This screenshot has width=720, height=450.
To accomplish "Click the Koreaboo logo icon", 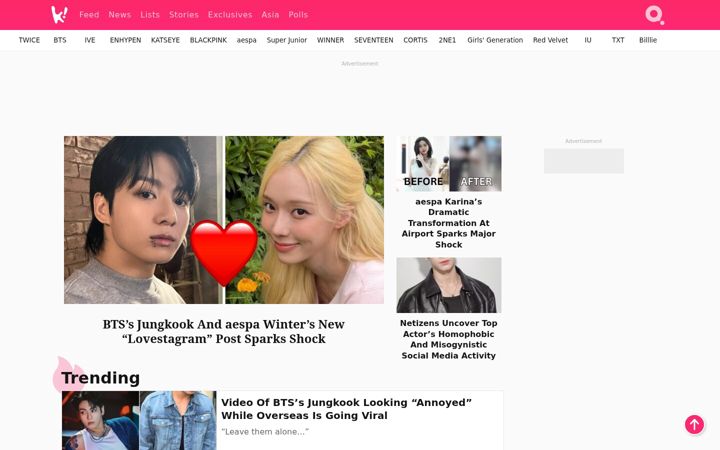I will pos(59,15).
